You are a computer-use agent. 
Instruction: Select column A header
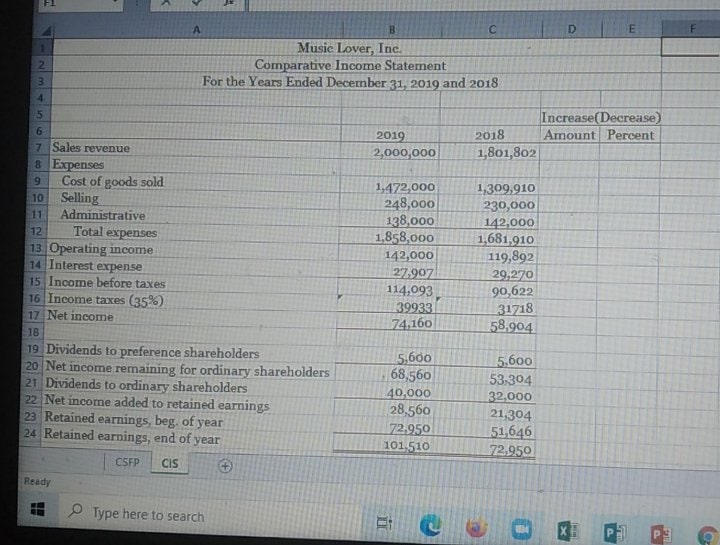coord(197,30)
